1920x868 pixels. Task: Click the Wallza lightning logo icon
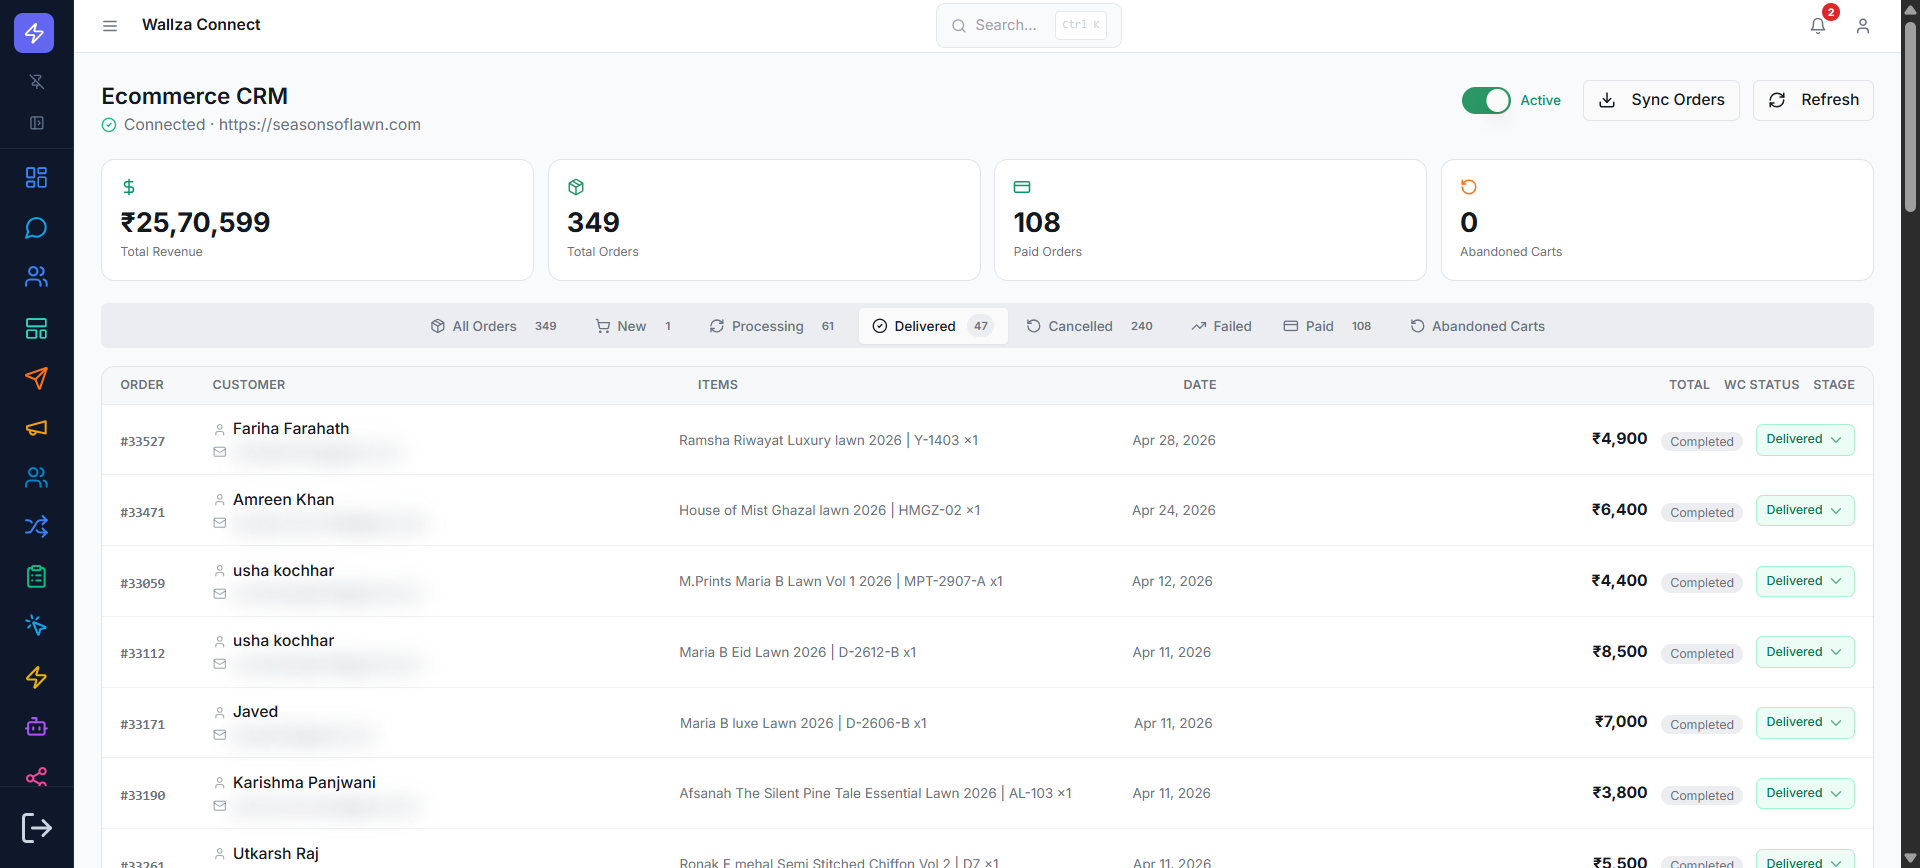(34, 33)
